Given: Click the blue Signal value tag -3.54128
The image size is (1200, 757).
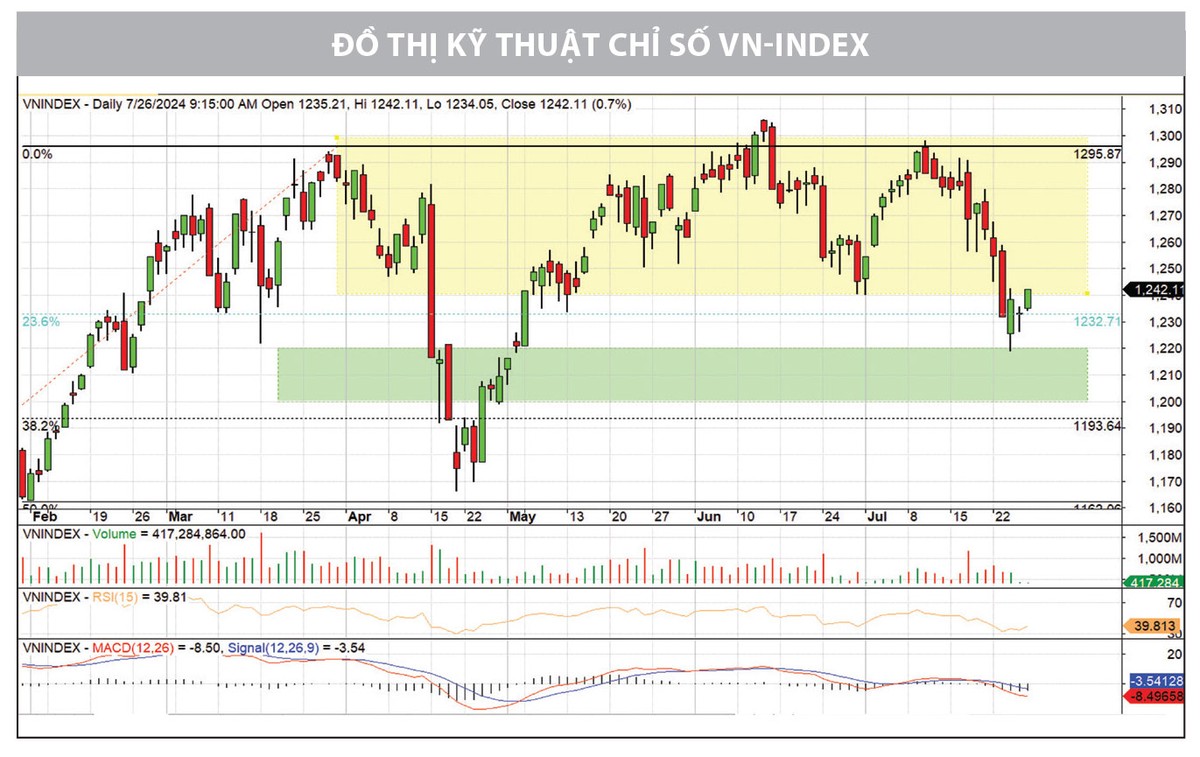Looking at the screenshot, I should point(1156,681).
